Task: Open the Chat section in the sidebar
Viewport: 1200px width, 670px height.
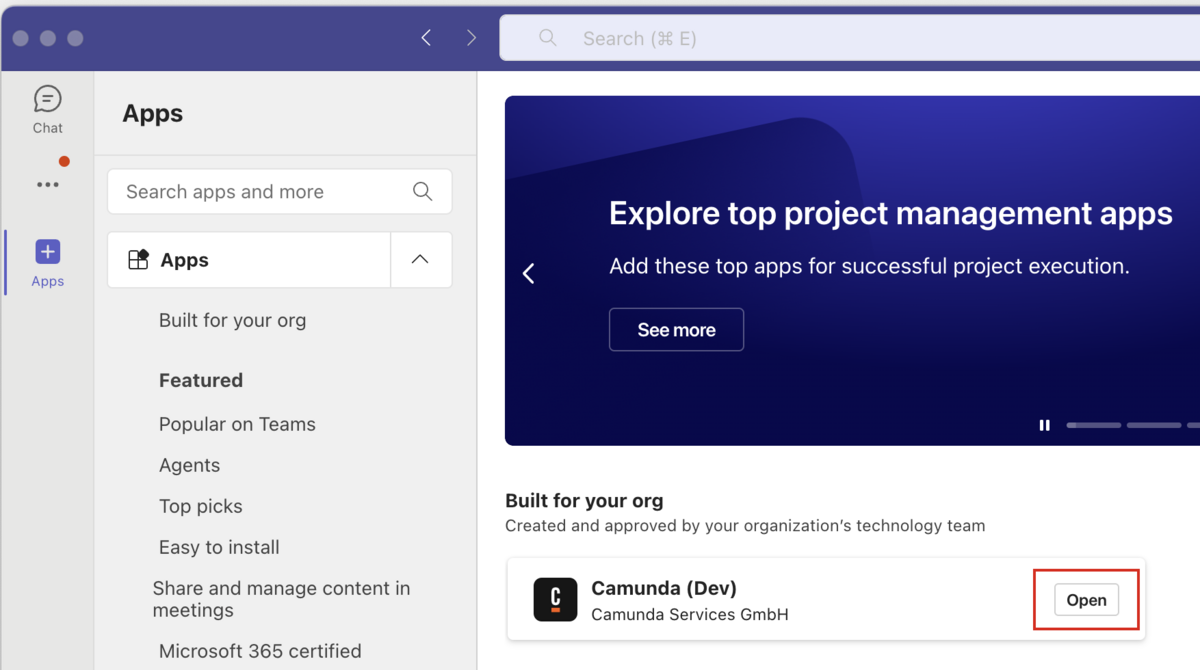Action: click(x=47, y=108)
